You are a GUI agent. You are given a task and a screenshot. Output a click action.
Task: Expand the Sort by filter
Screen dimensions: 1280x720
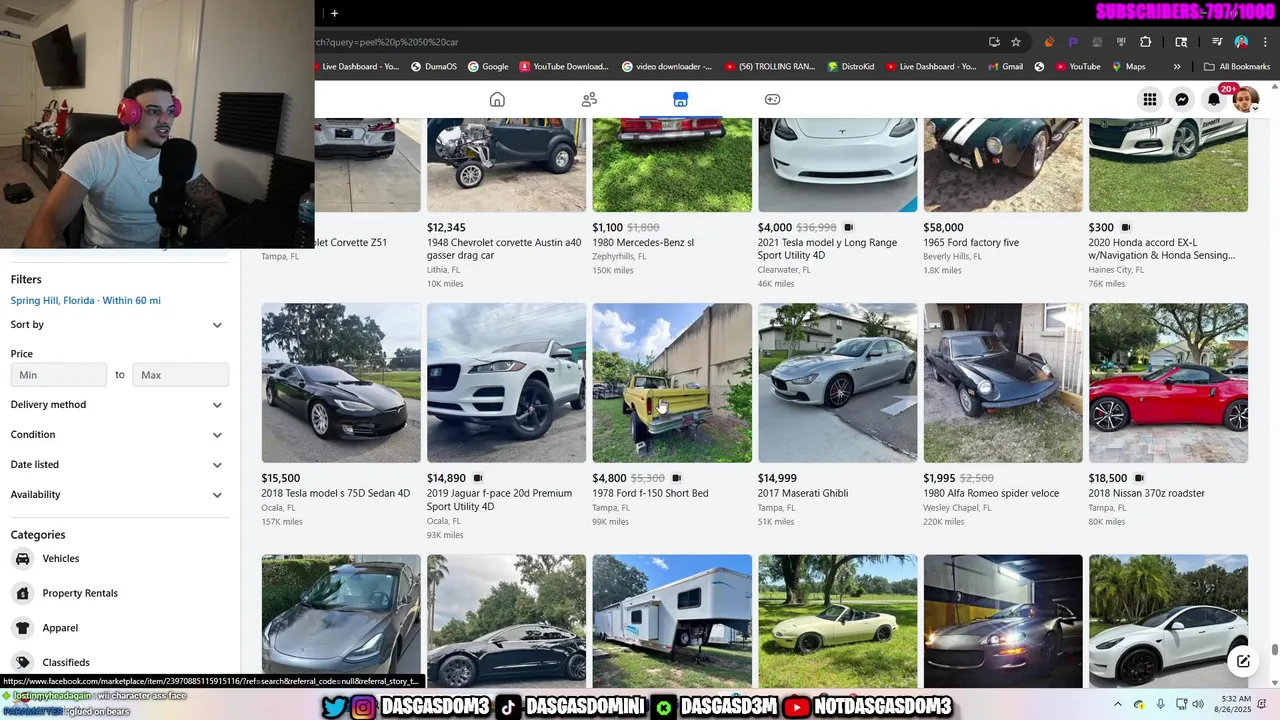coord(120,325)
